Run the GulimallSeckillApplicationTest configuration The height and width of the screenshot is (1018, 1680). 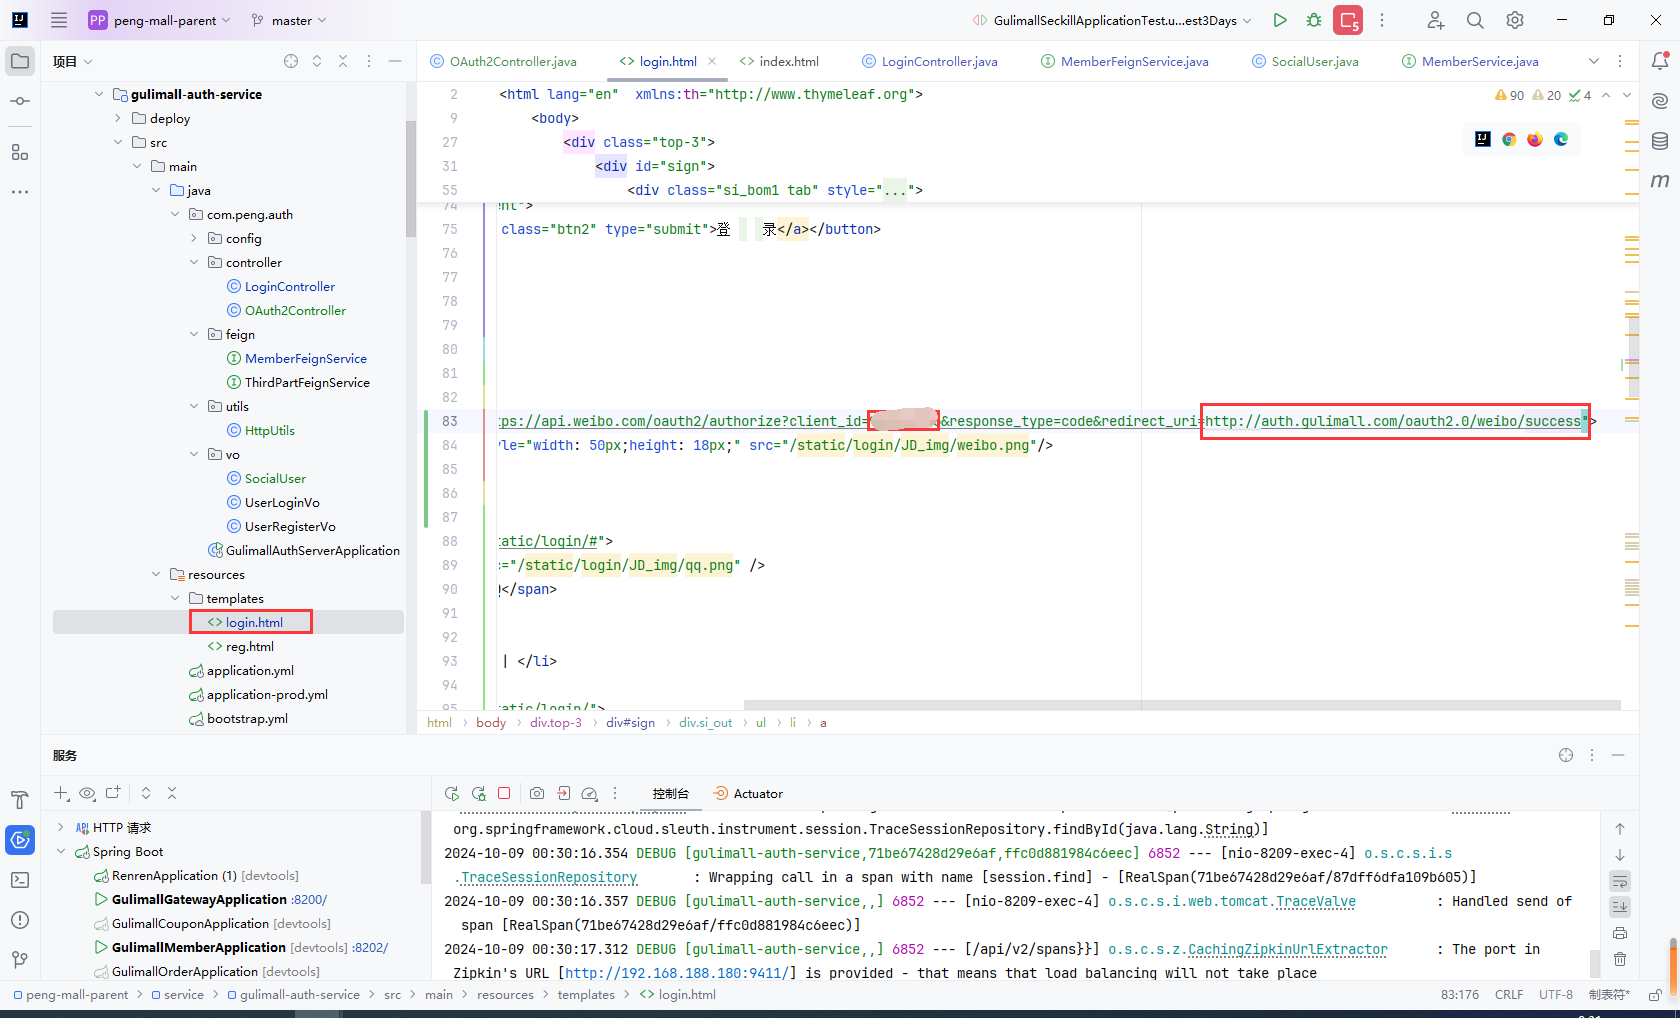pos(1280,20)
